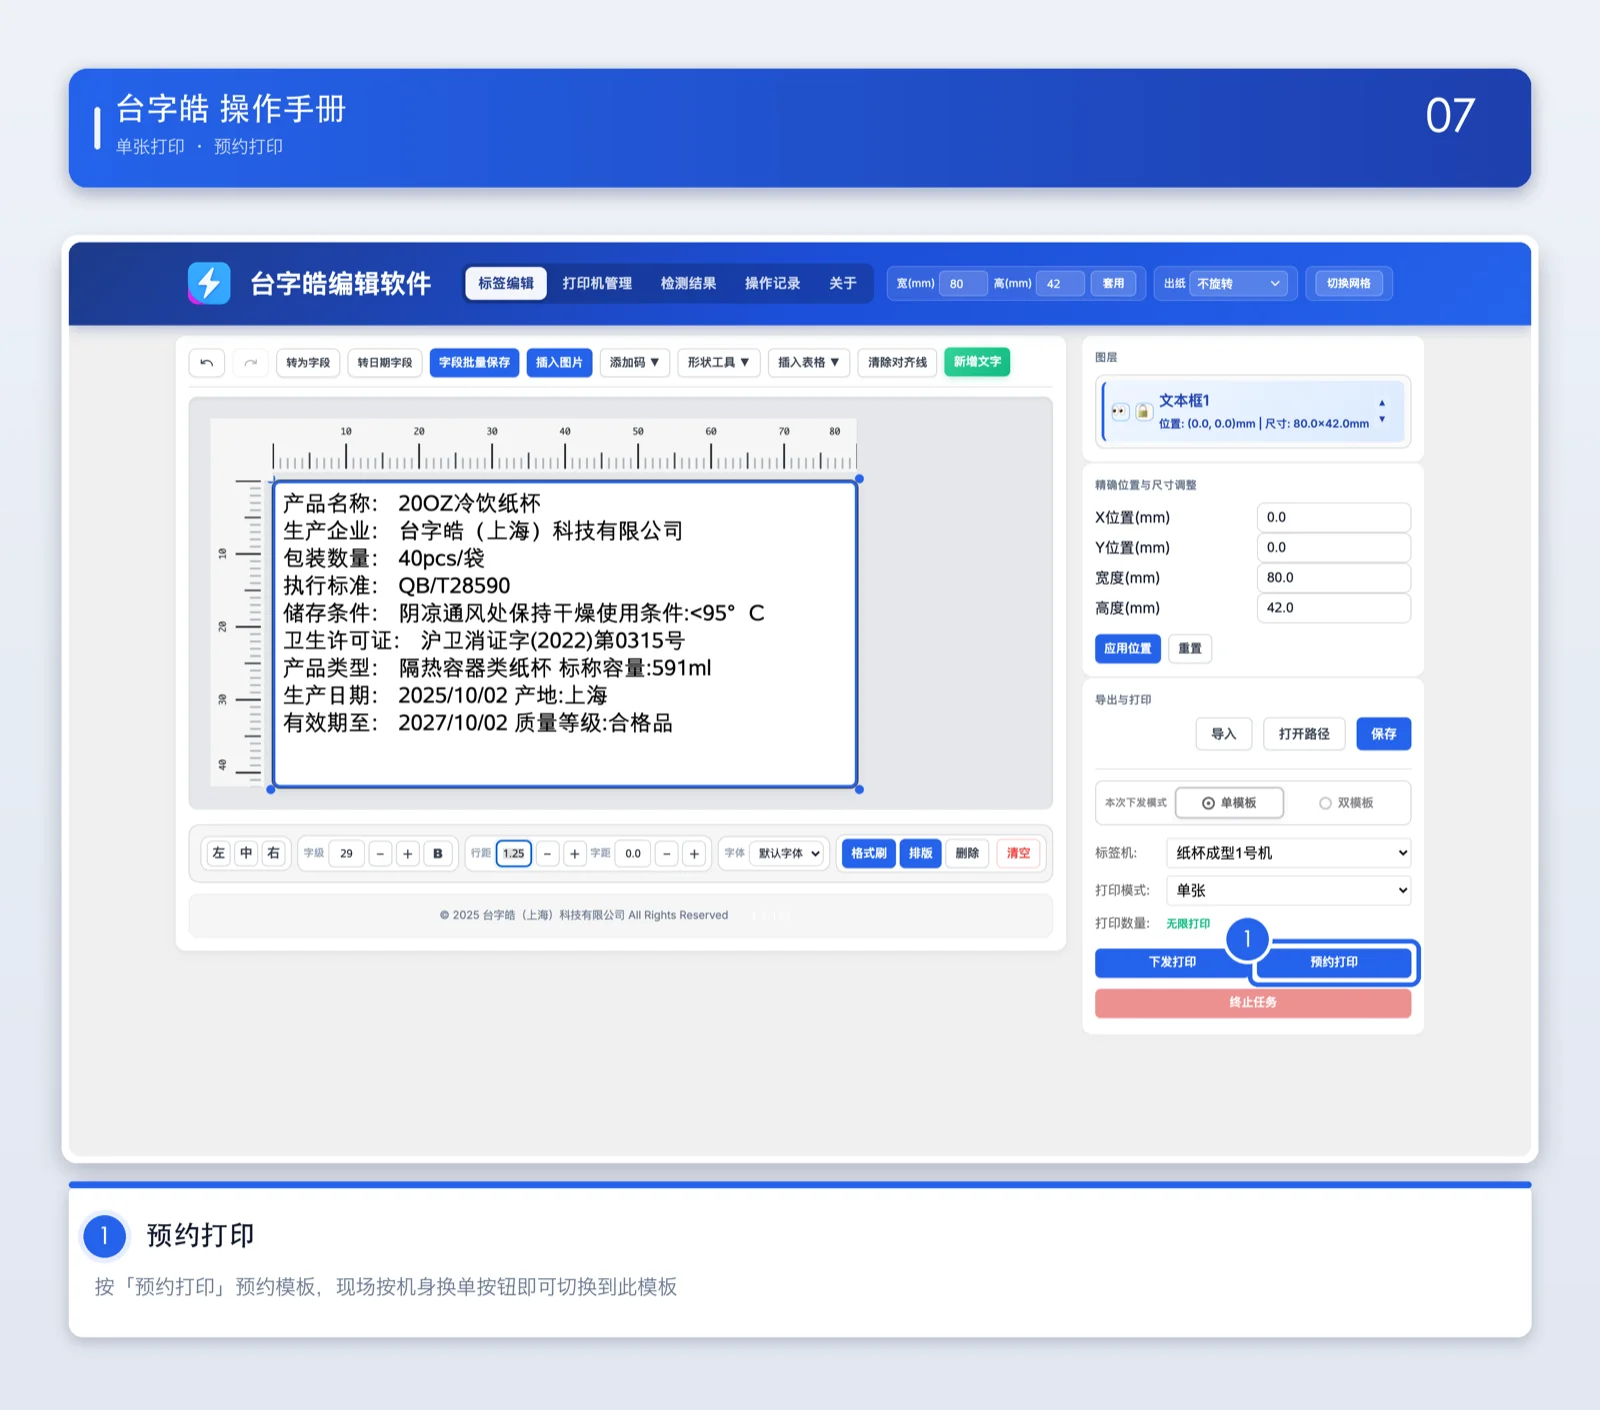Click 应用位置 button
The height and width of the screenshot is (1410, 1600).
(1128, 648)
